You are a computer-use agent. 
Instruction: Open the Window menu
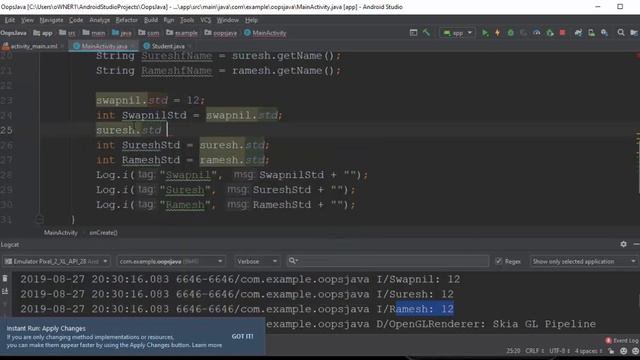[x=227, y=20]
